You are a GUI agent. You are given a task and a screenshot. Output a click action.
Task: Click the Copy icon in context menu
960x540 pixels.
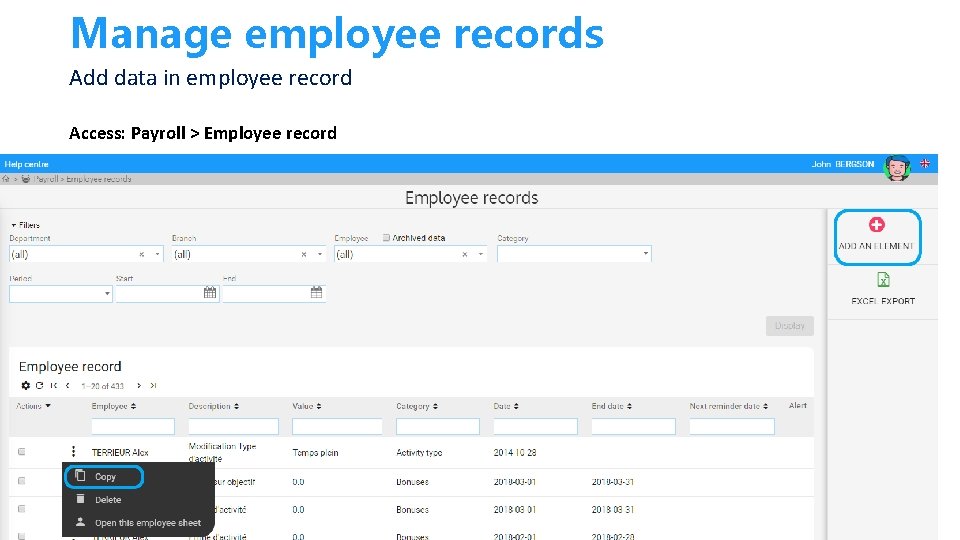pyautogui.click(x=80, y=476)
